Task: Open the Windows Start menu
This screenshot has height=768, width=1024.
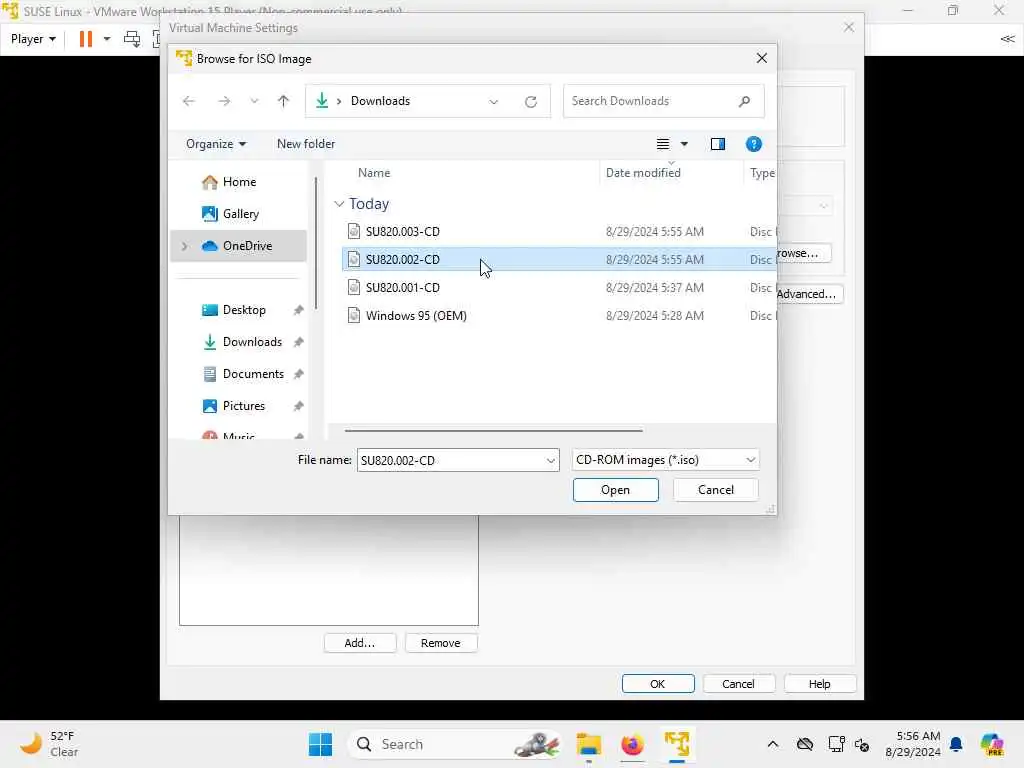Action: pos(320,744)
